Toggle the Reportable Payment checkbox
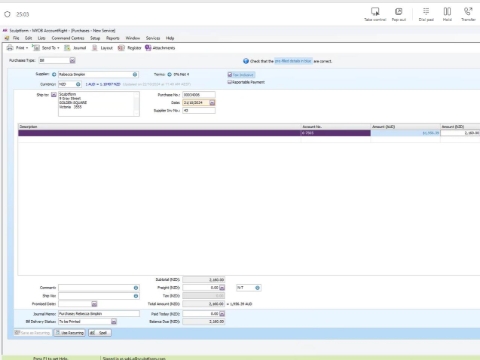Image resolution: width=480 pixels, height=360 pixels. pyautogui.click(x=229, y=82)
